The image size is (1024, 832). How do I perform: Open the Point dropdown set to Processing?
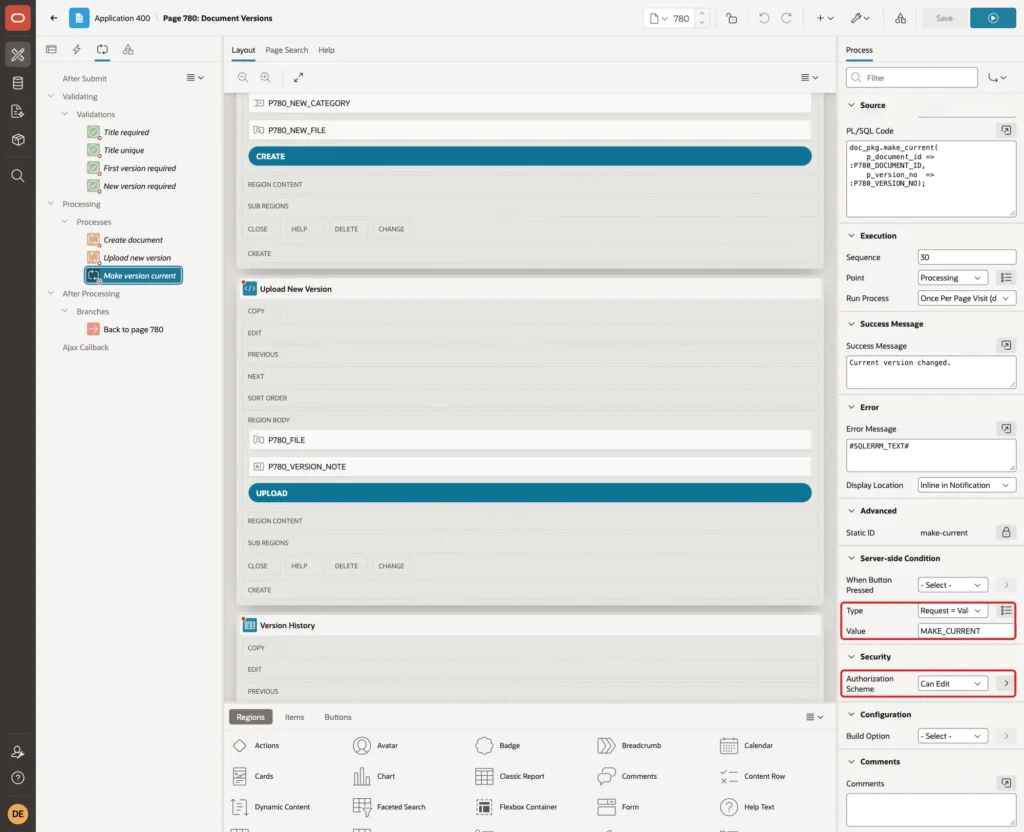[x=952, y=278]
